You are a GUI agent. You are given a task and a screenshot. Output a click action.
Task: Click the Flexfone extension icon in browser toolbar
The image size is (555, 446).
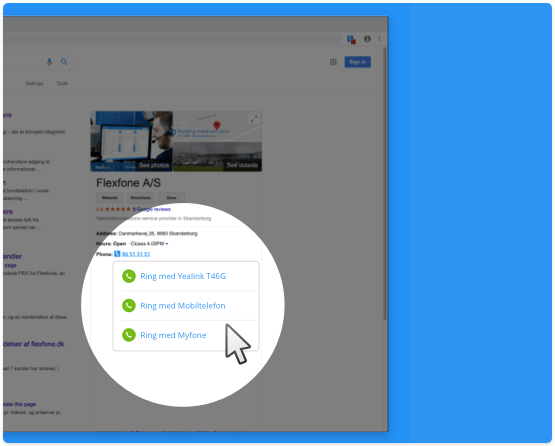[351, 39]
